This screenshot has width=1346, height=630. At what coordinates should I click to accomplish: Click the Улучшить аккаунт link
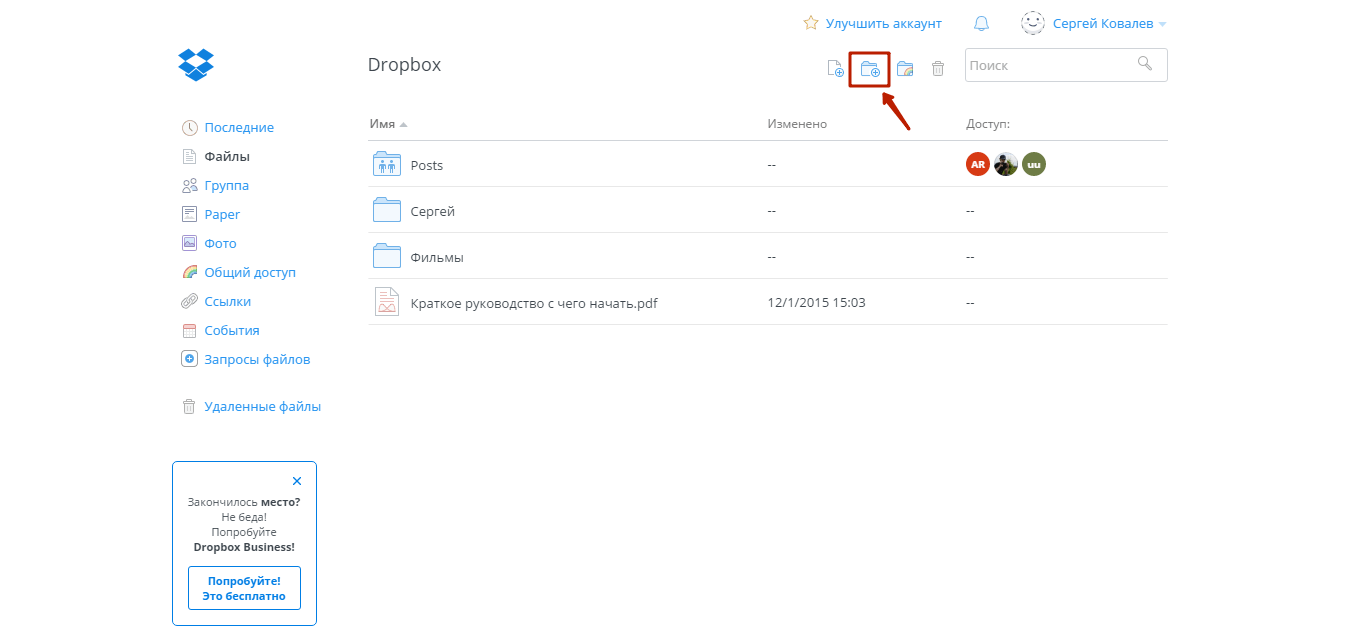pyautogui.click(x=883, y=23)
